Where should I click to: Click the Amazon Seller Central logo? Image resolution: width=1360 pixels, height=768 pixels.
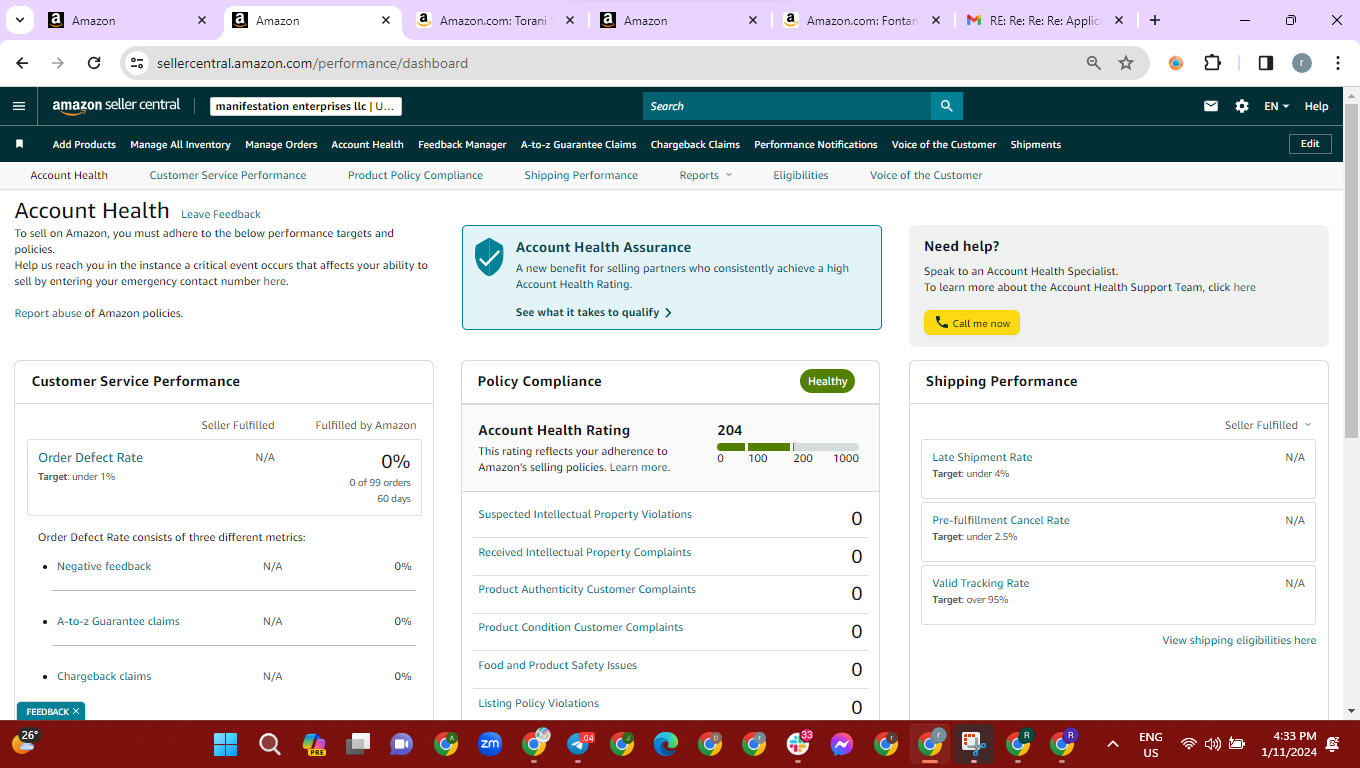point(116,105)
